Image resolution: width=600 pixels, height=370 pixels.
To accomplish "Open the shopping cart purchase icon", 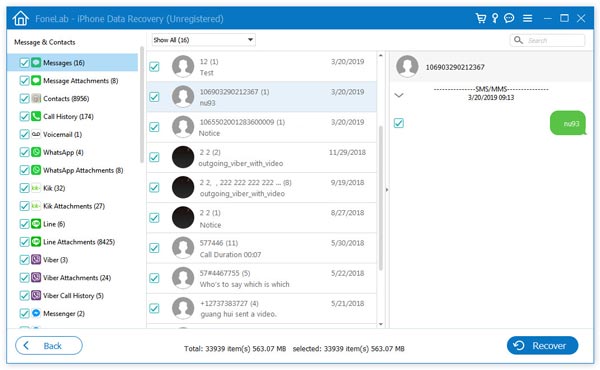I will 481,18.
